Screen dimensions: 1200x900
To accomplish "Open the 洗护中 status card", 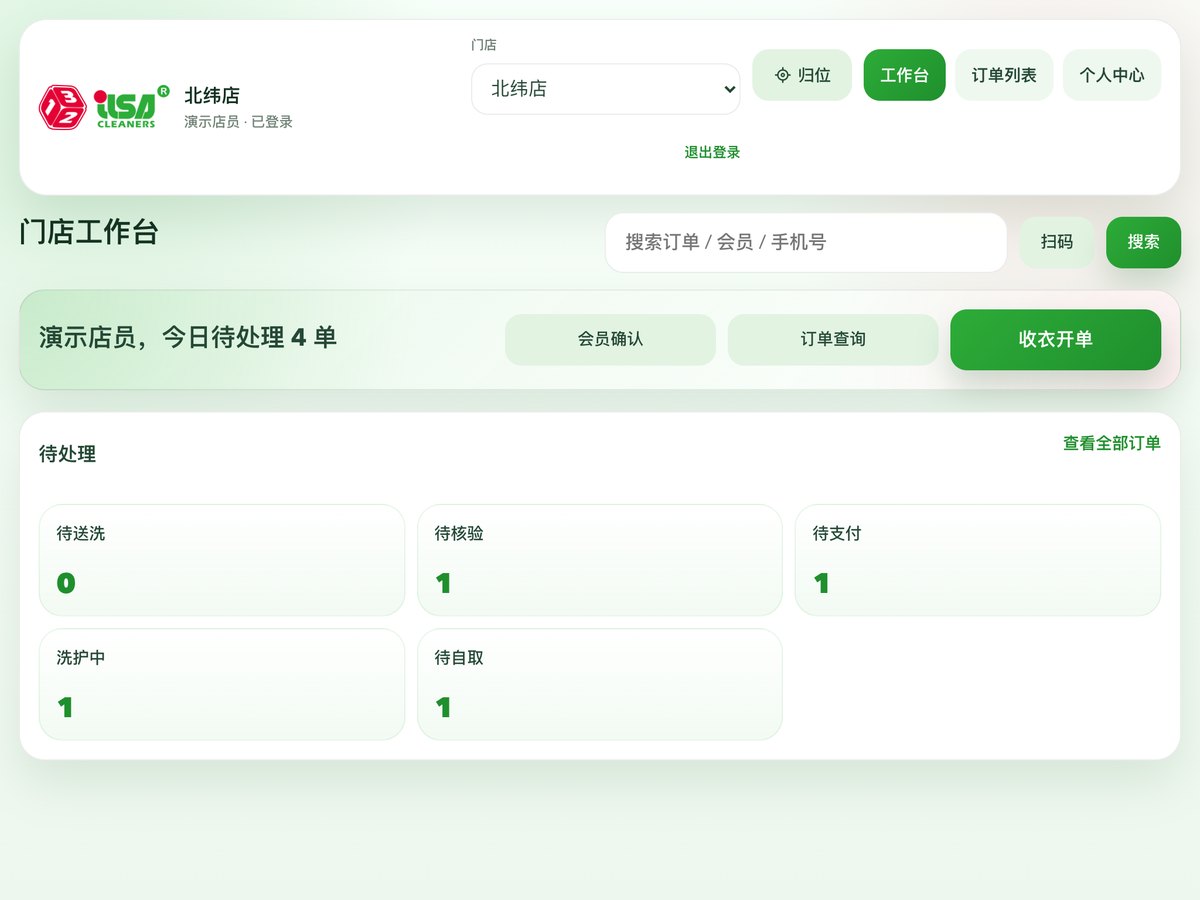I will [x=222, y=684].
